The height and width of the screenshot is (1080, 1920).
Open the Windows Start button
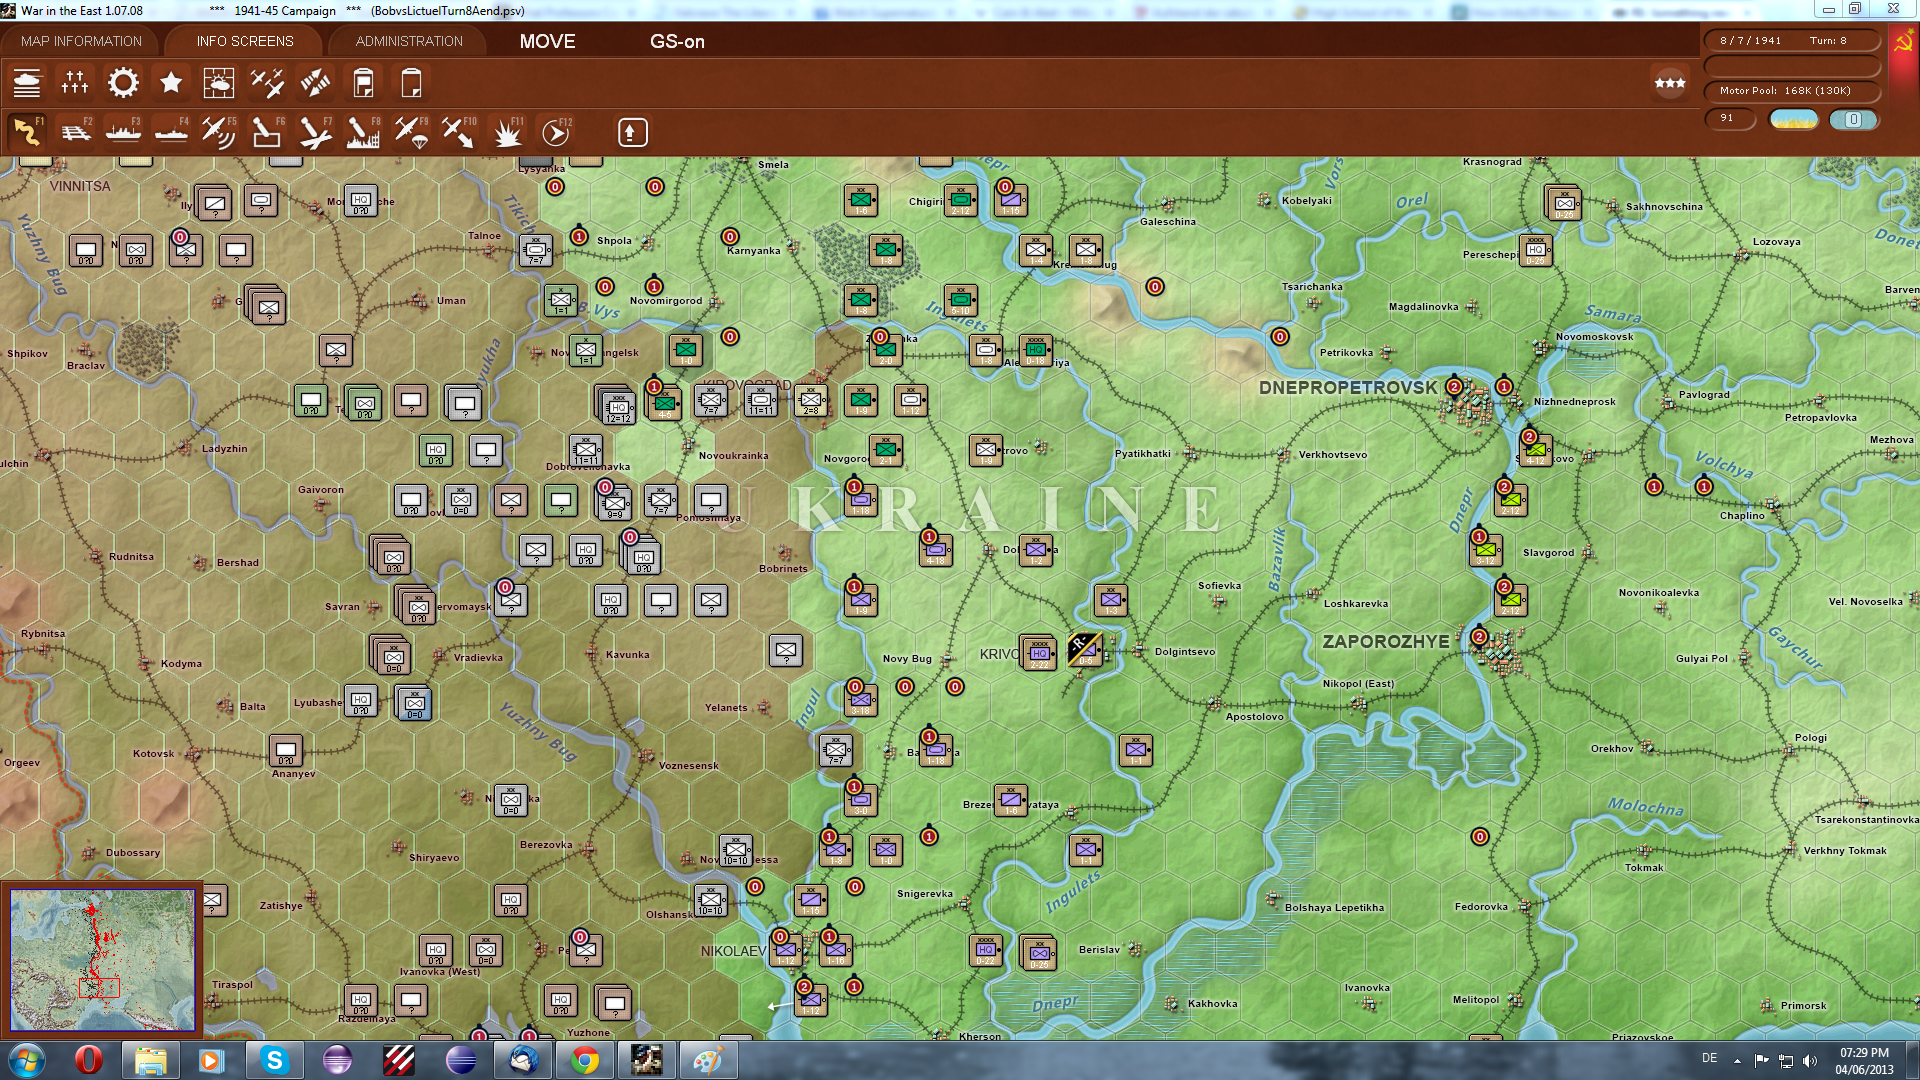(x=26, y=1059)
